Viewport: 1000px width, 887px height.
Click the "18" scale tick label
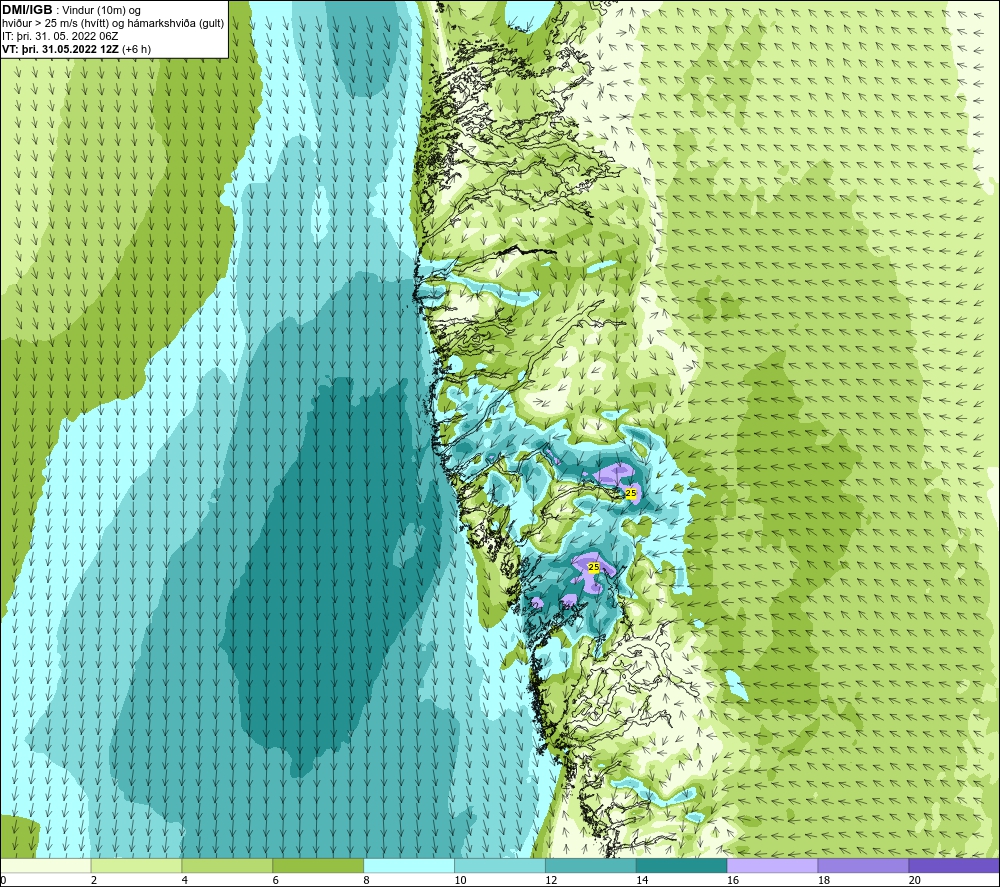point(824,881)
